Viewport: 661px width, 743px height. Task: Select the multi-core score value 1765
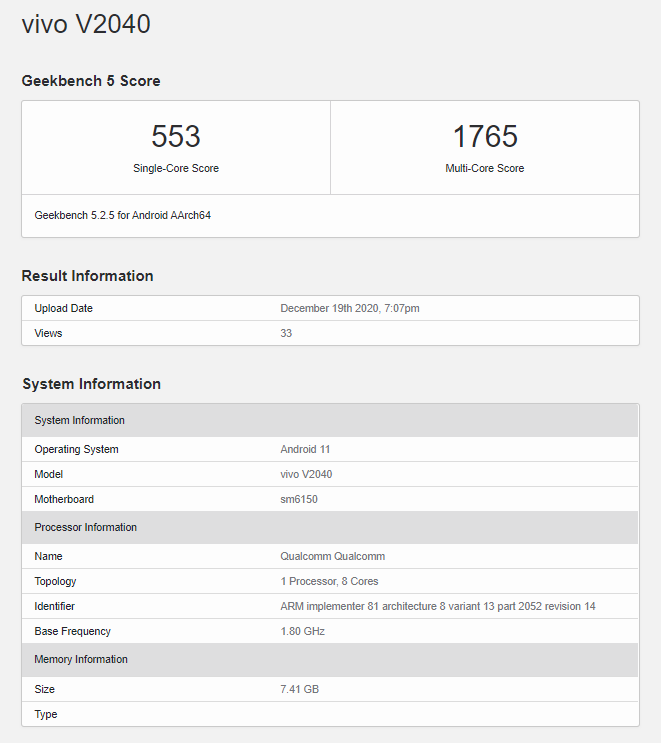tap(485, 136)
